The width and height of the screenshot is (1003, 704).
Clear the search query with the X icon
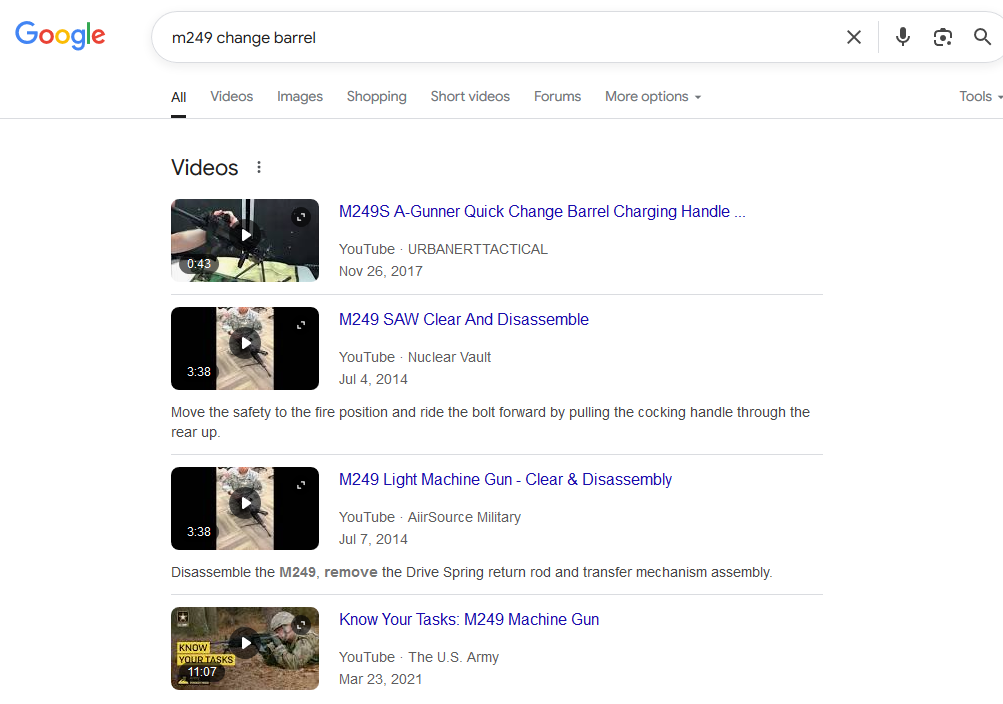point(854,37)
